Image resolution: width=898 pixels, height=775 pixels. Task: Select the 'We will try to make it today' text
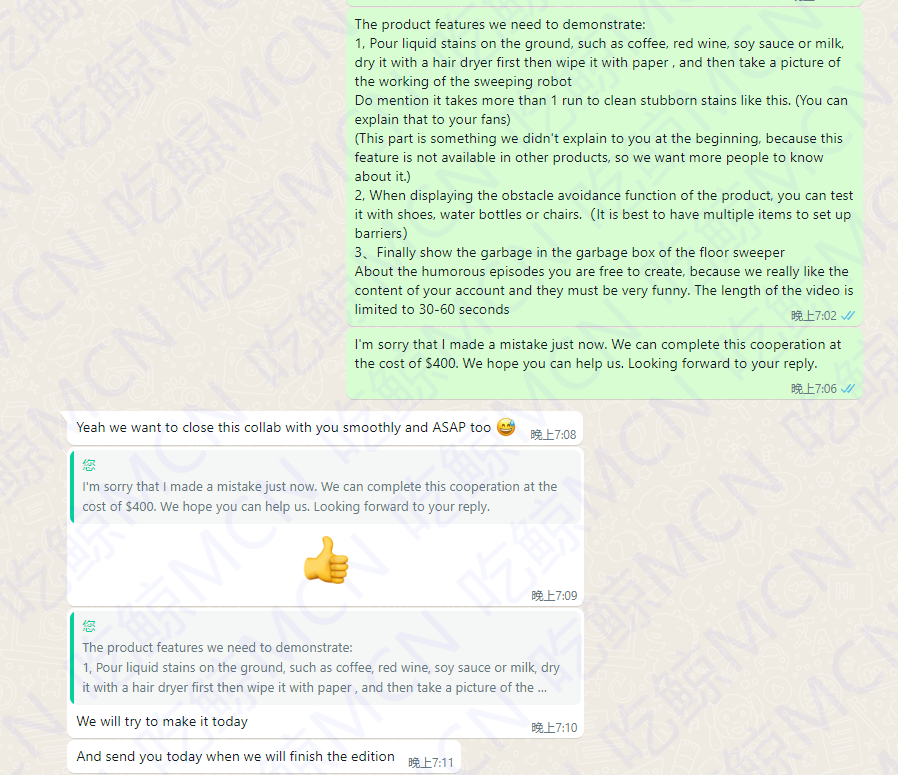pos(162,721)
